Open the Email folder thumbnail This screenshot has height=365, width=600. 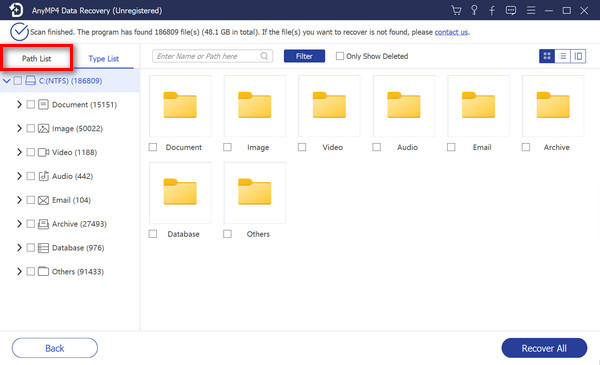click(478, 106)
